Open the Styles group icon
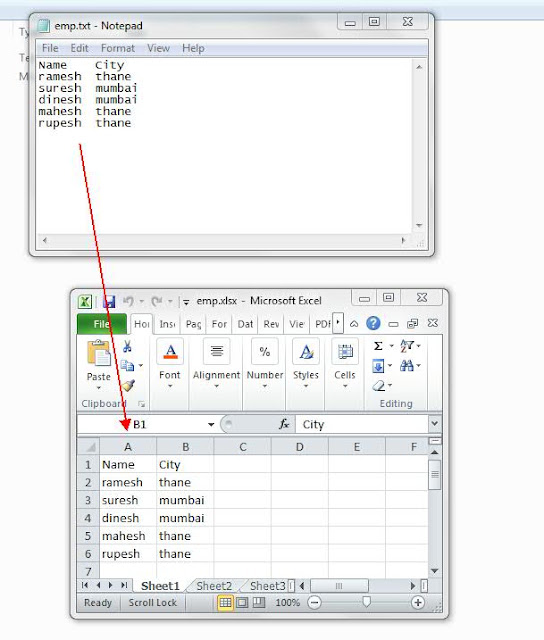 (x=306, y=351)
